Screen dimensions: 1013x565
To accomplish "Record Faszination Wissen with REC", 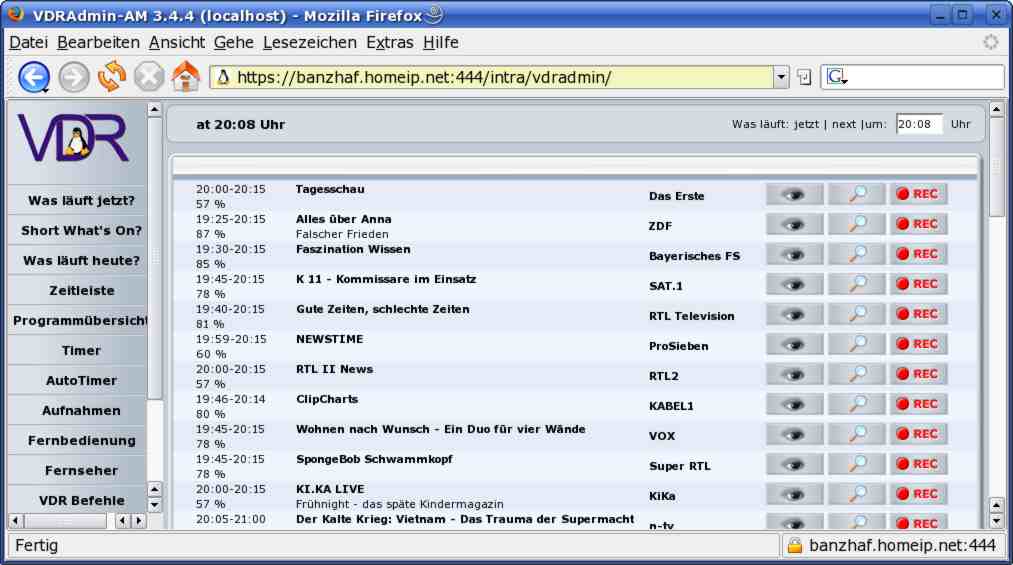I will (919, 254).
